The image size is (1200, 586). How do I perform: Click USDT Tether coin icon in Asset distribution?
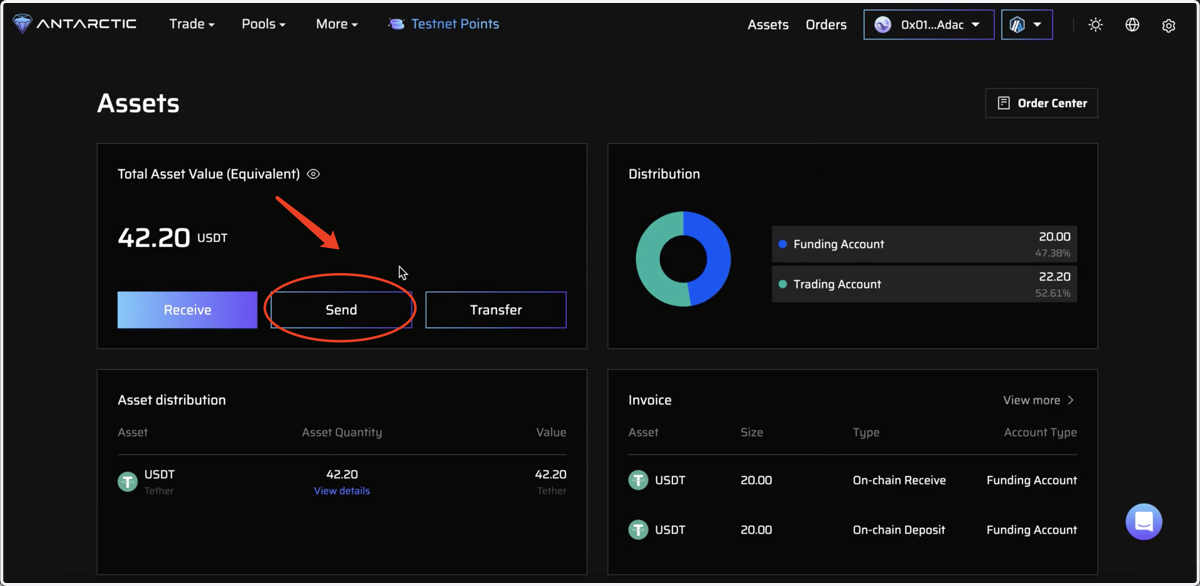click(x=128, y=482)
